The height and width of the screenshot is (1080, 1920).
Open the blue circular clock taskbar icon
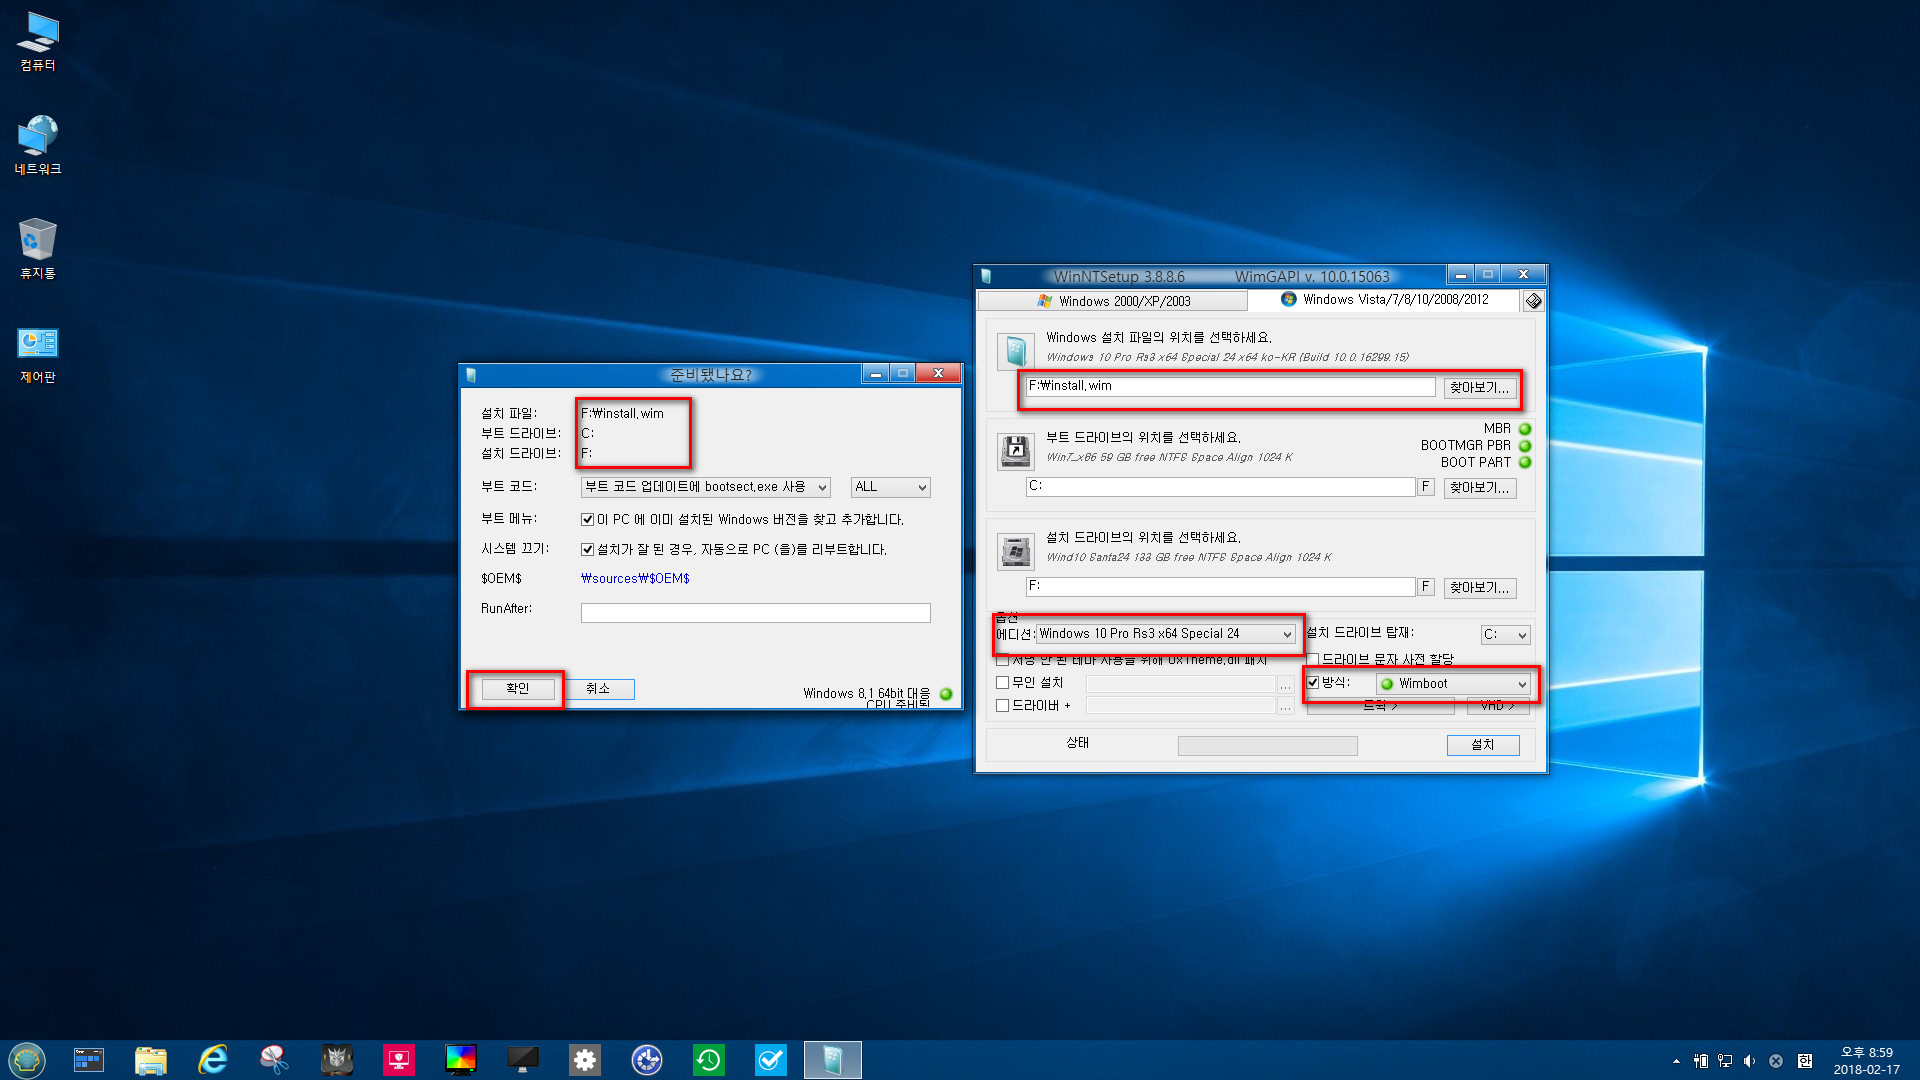[647, 1060]
